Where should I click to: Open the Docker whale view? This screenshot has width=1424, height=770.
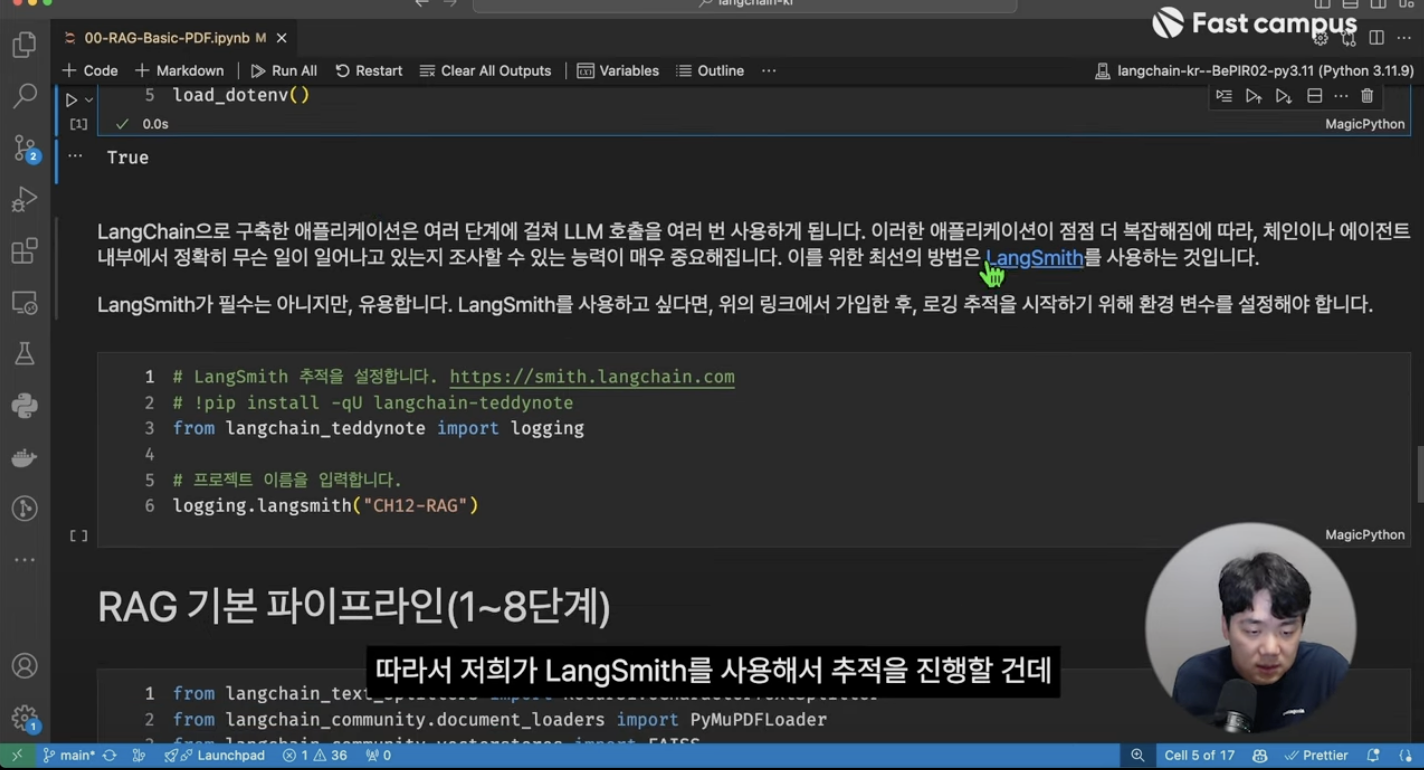24,457
